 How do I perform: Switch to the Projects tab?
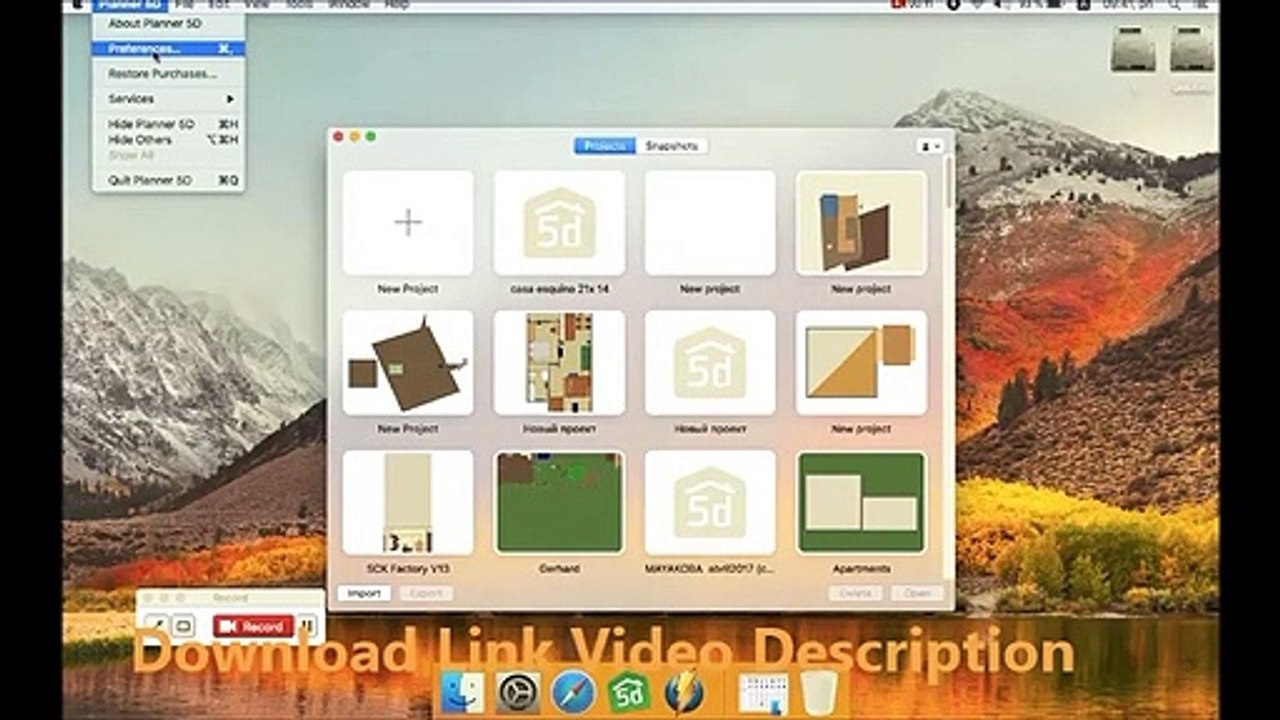point(605,146)
